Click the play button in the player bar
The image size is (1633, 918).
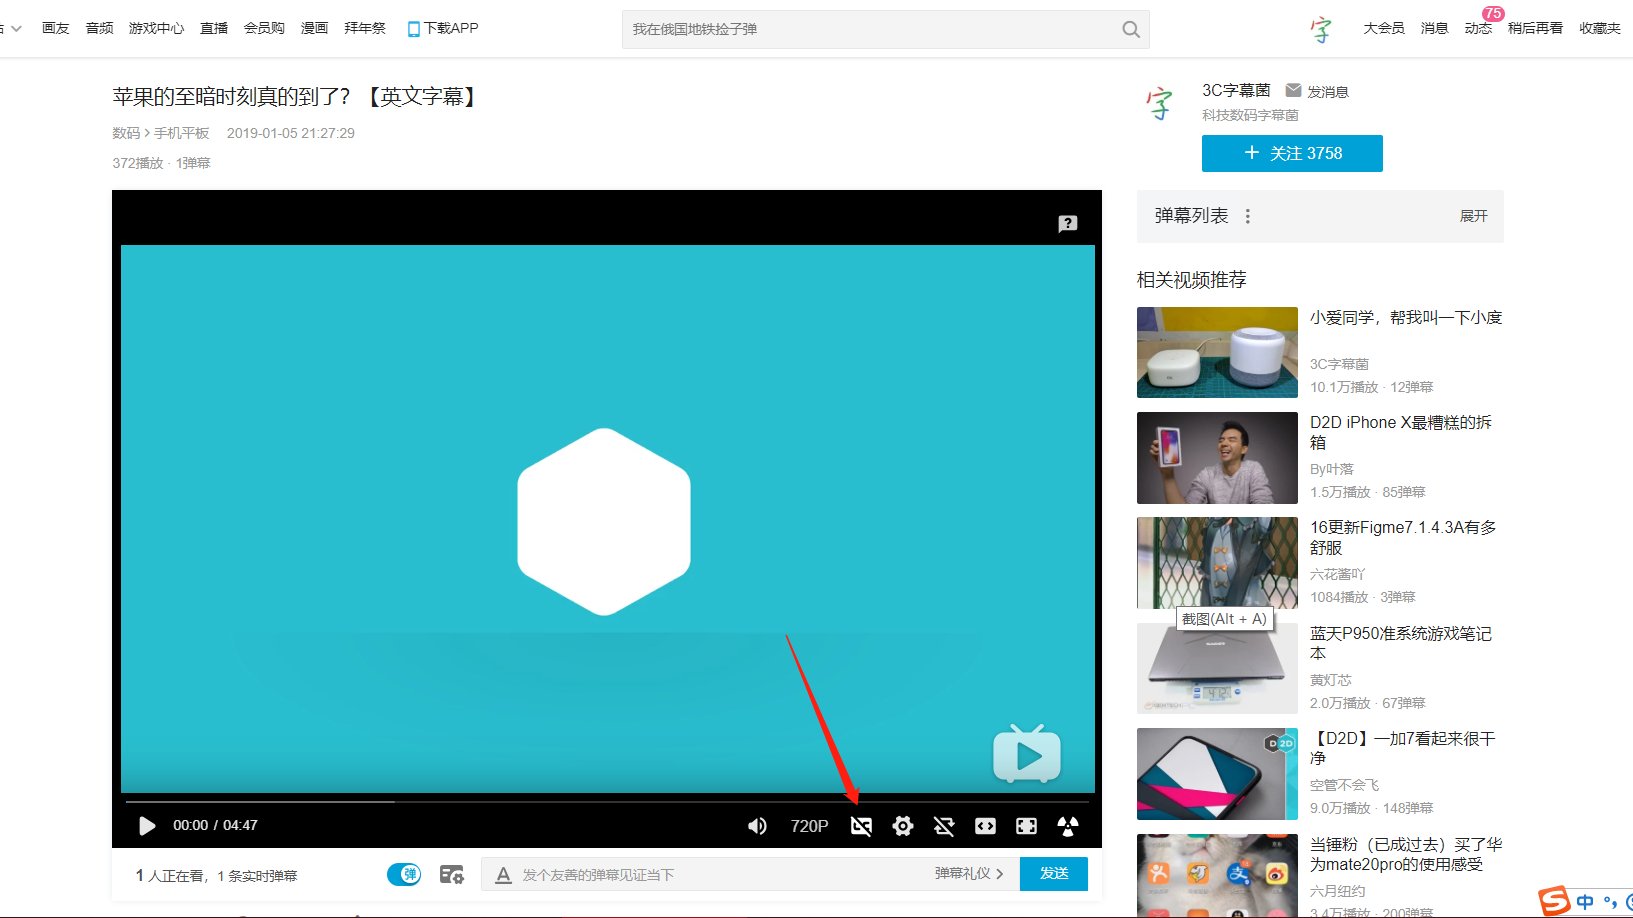click(x=147, y=826)
